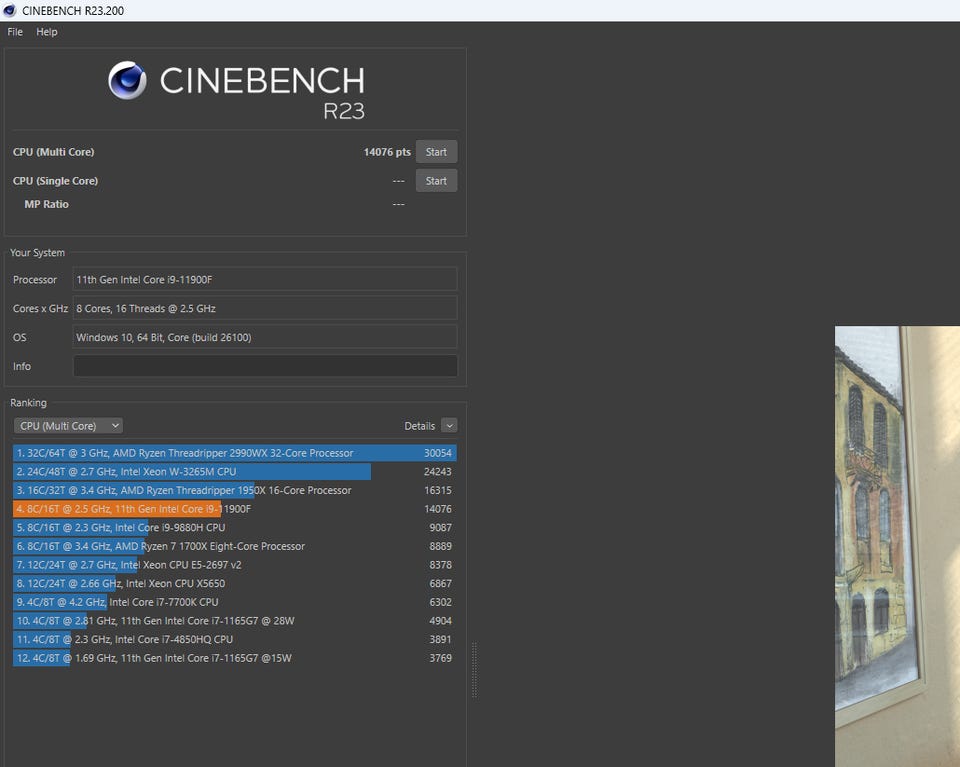This screenshot has height=767, width=960.
Task: Select ranking row AMD Ryzen 7 1700X
Action: tap(234, 546)
